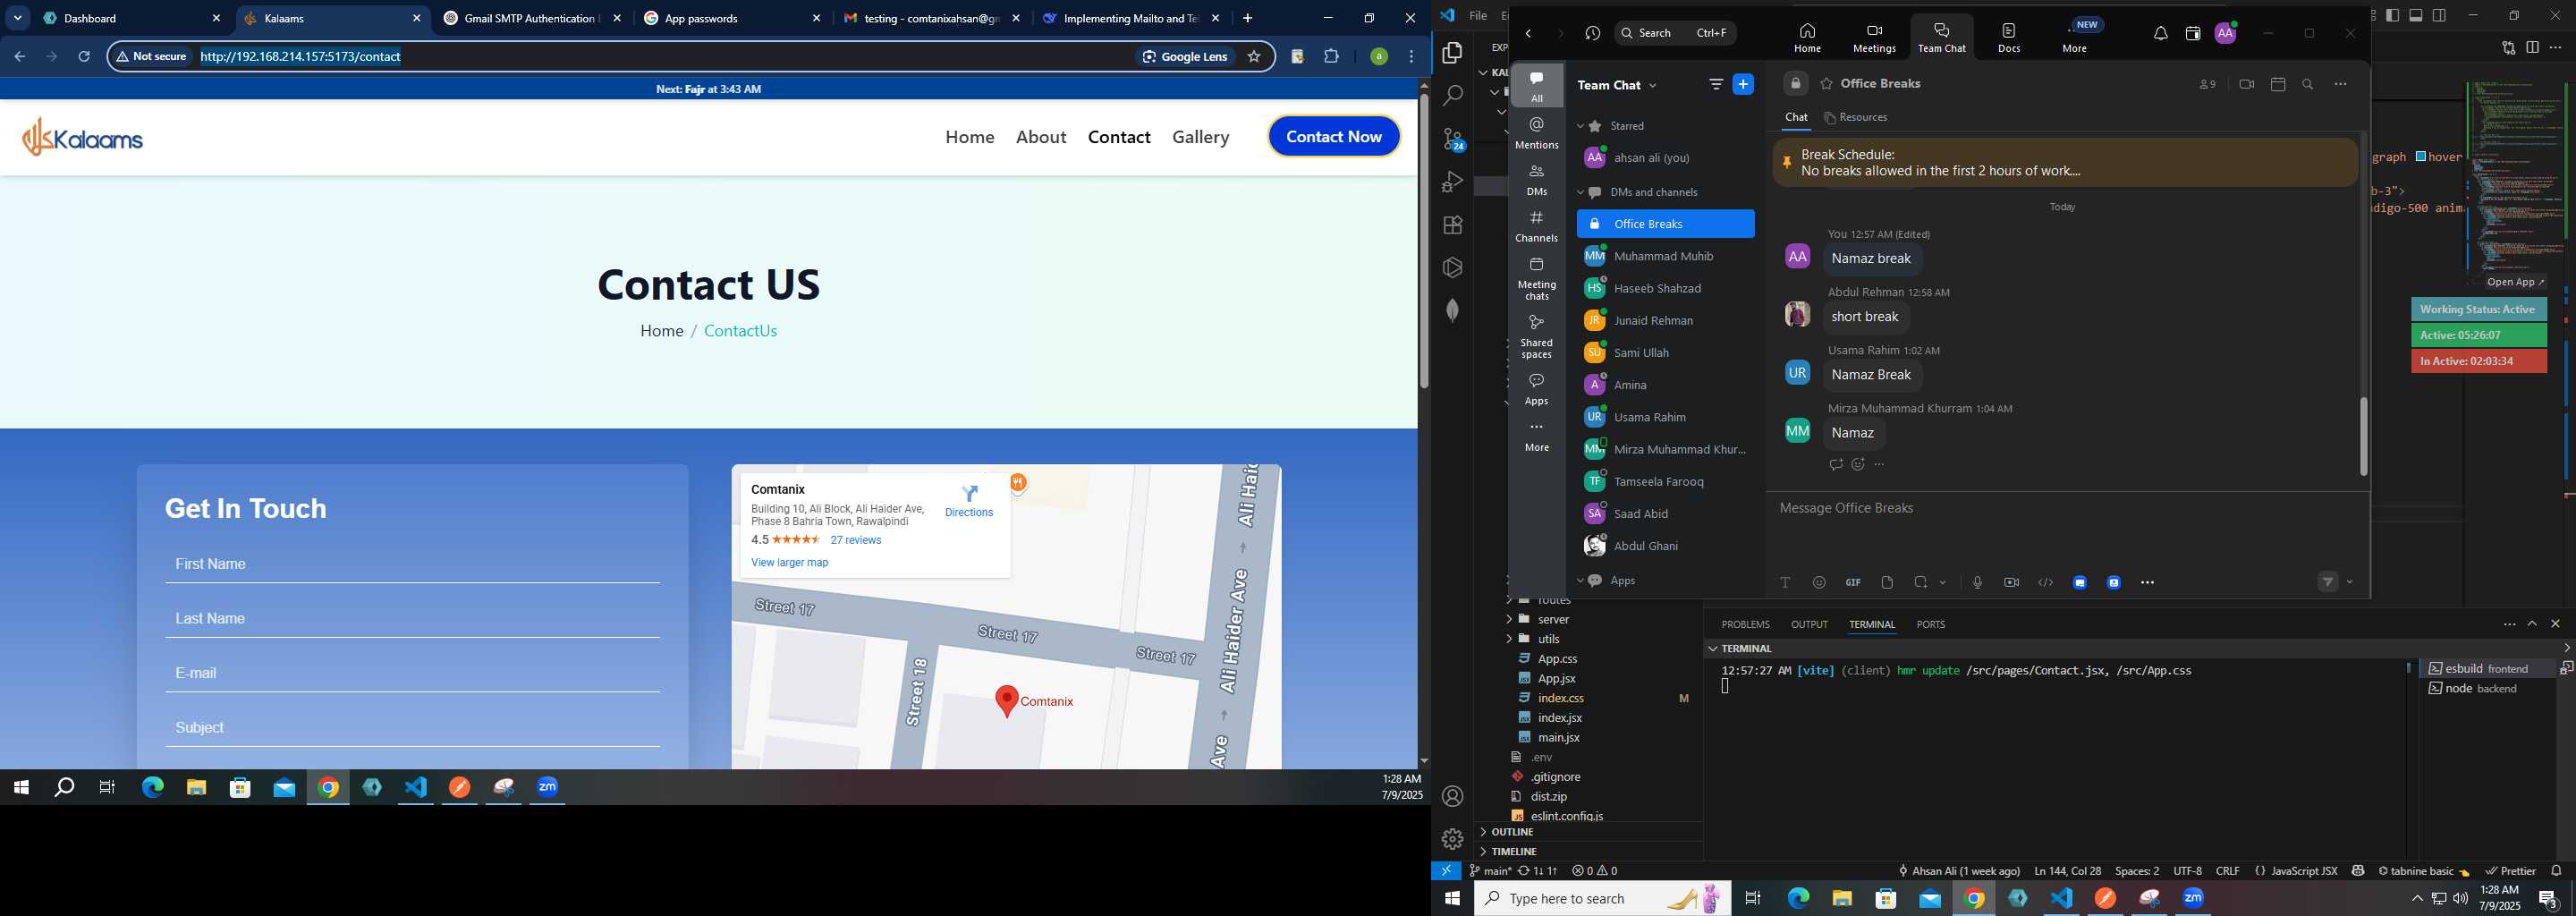Expand the Apps section in chat list
Screen dimensions: 2576x916
coord(1581,581)
